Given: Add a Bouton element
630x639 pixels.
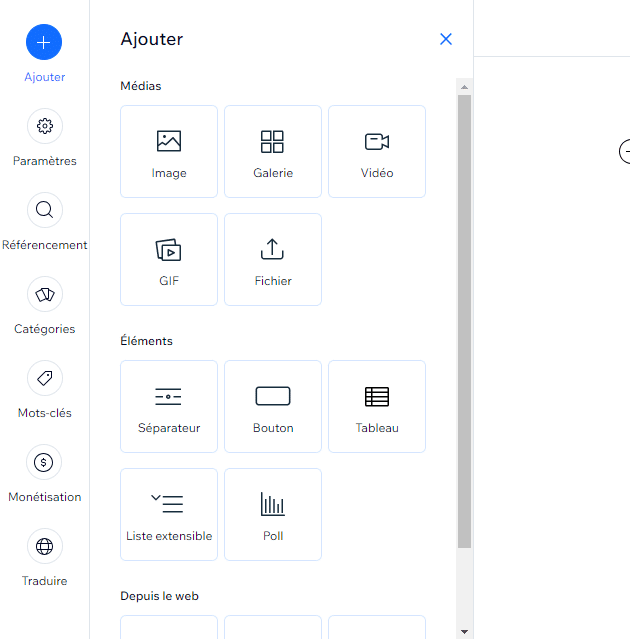Looking at the screenshot, I should point(273,407).
